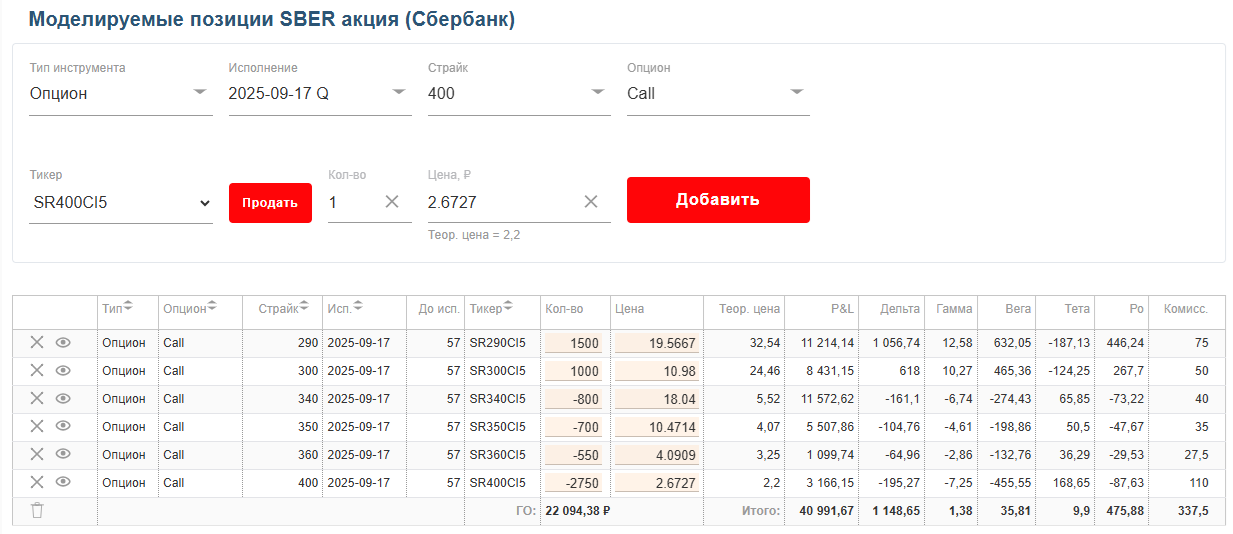The width and height of the screenshot is (1233, 534).
Task: Edit price field of SR290CI5 row
Action: pos(658,343)
